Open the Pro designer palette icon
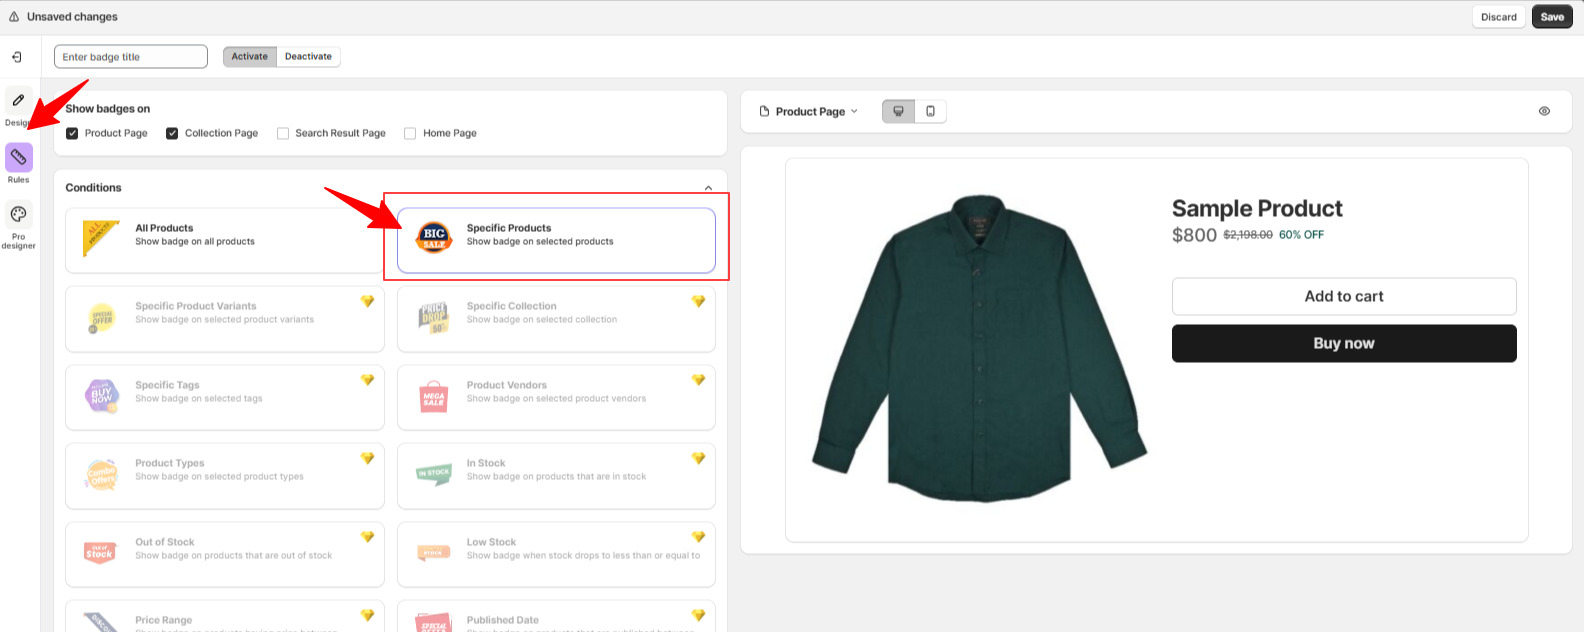This screenshot has height=632, width=1584. pyautogui.click(x=18, y=214)
